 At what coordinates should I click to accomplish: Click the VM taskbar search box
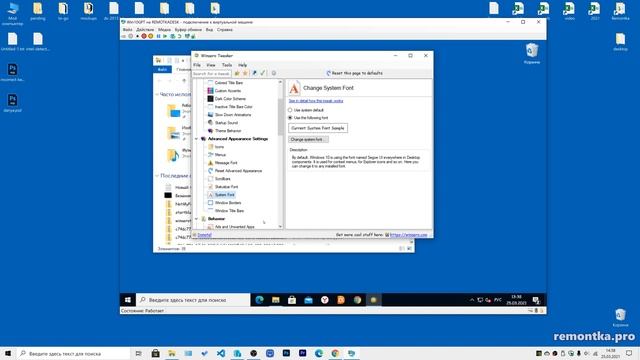(x=193, y=300)
